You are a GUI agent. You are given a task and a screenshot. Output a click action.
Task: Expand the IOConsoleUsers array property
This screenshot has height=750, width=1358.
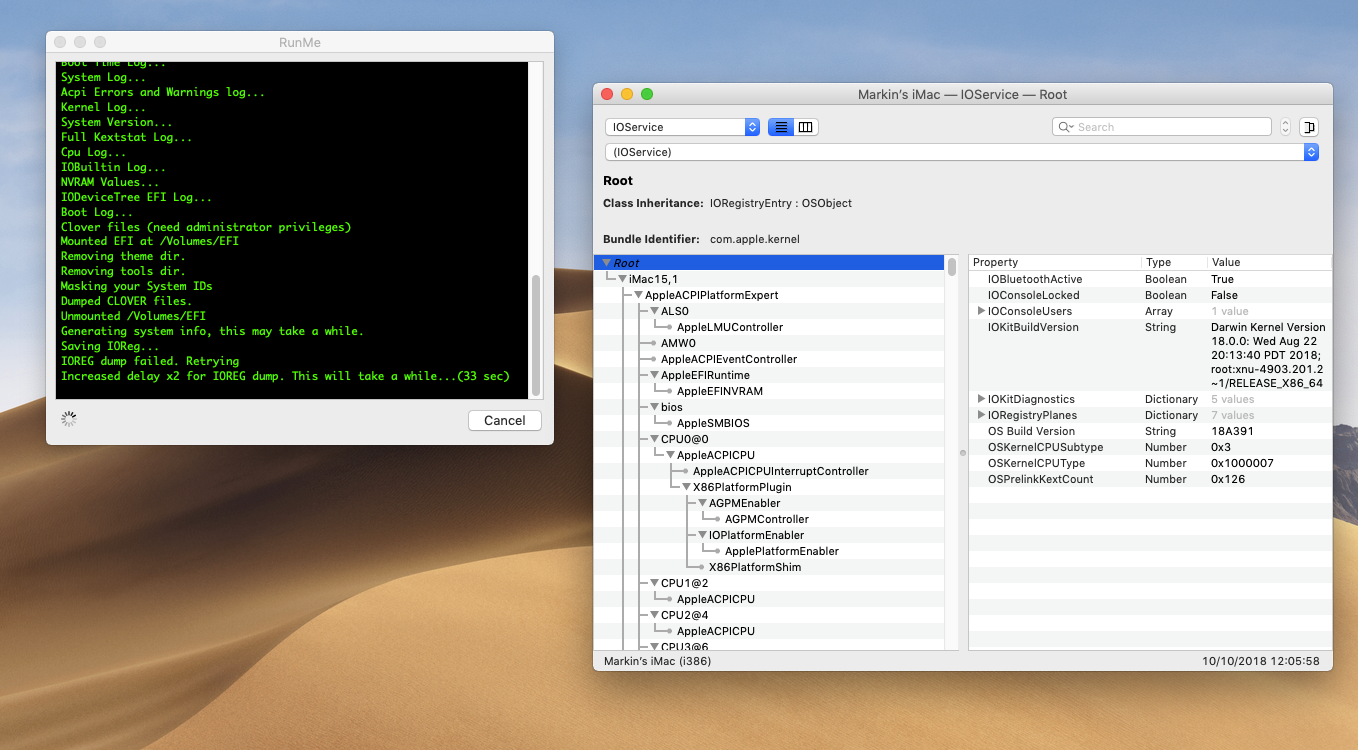[x=981, y=311]
